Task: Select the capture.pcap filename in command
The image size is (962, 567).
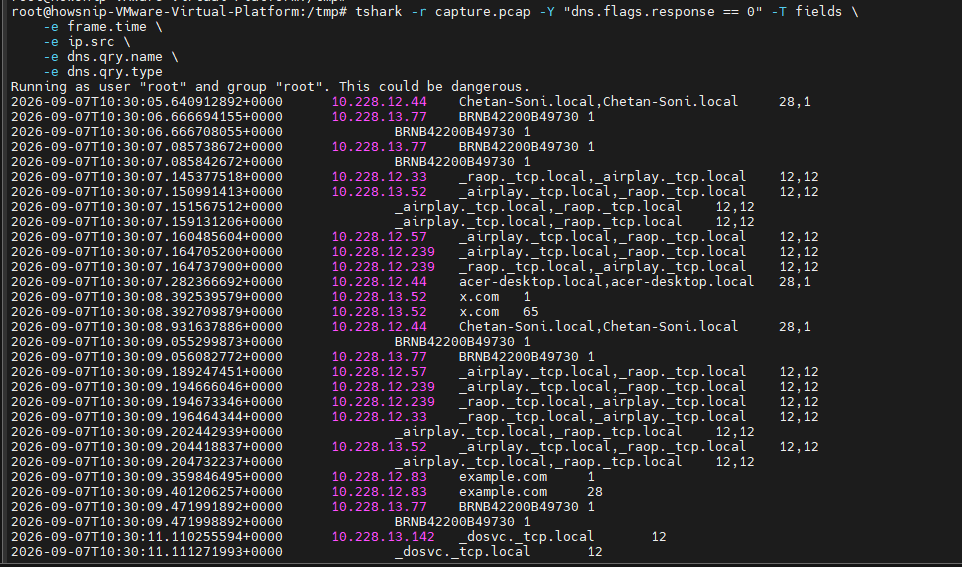Action: click(482, 12)
